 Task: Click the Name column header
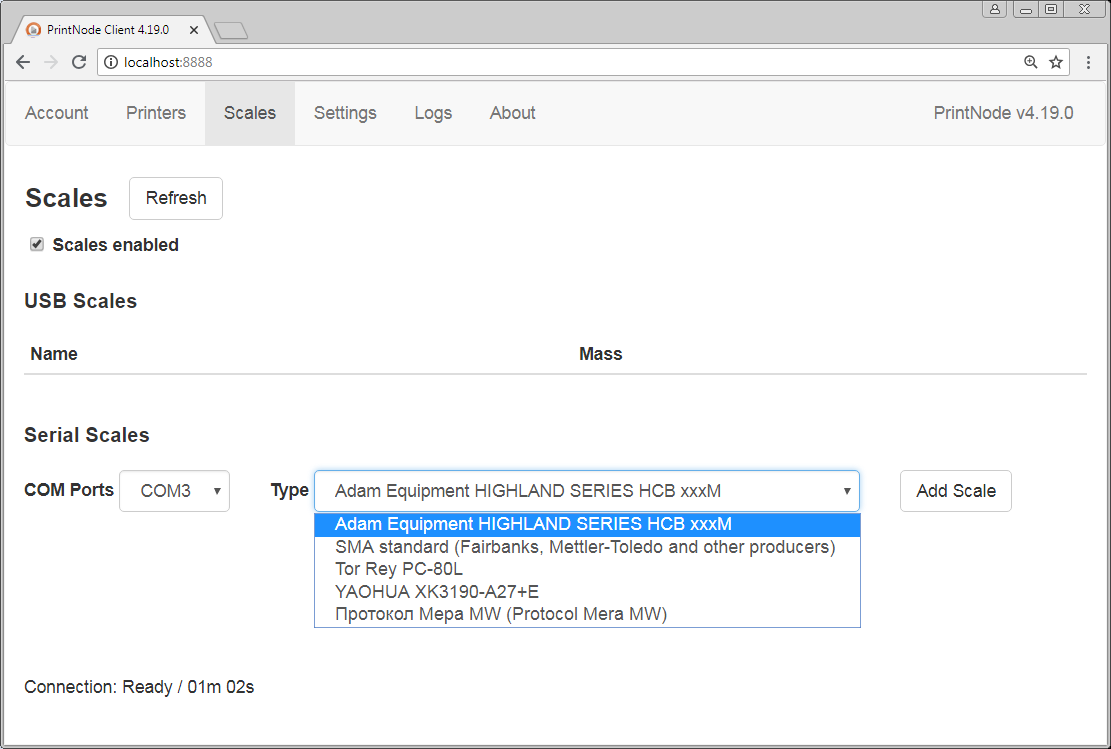(54, 354)
